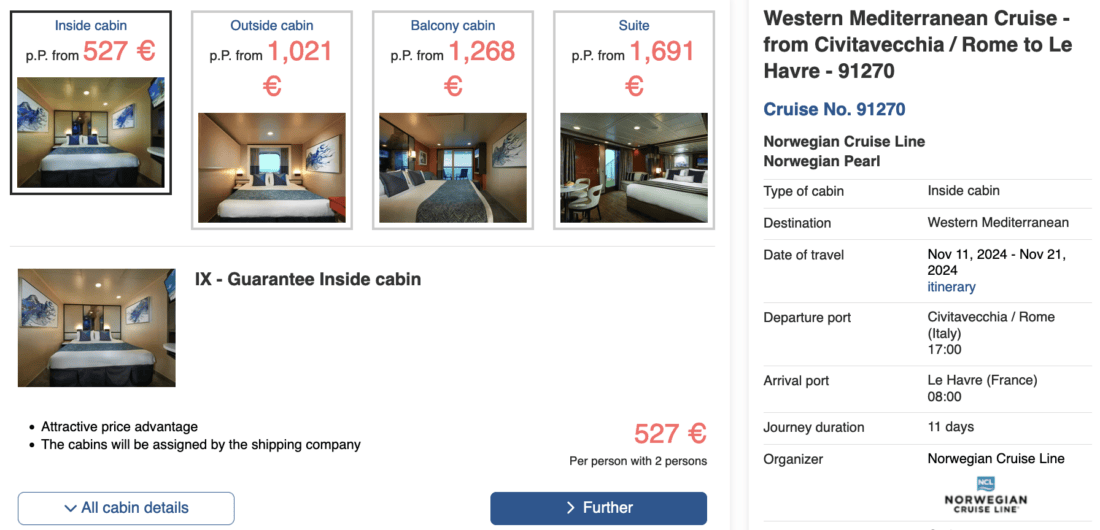Expand All cabin details
Image resolution: width=1100 pixels, height=530 pixels.
tap(126, 508)
